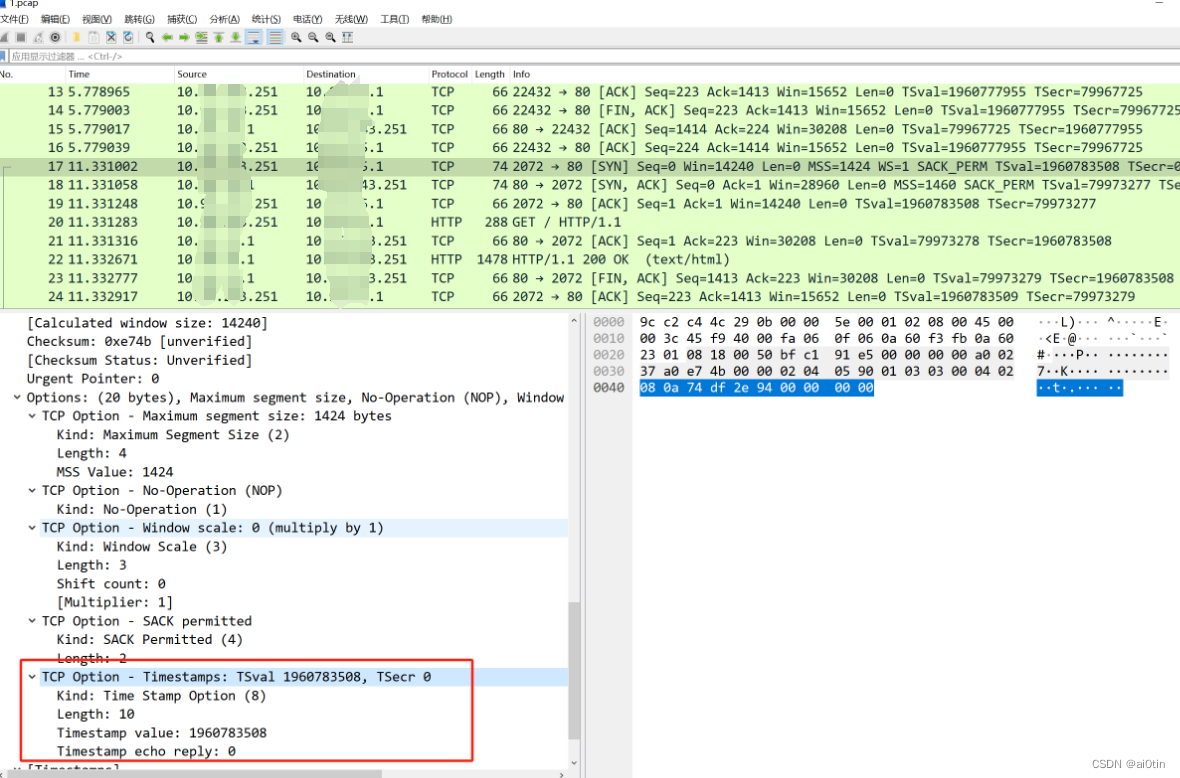The height and width of the screenshot is (778, 1180).
Task: Click the Go to Last Packet icon
Action: point(235,37)
